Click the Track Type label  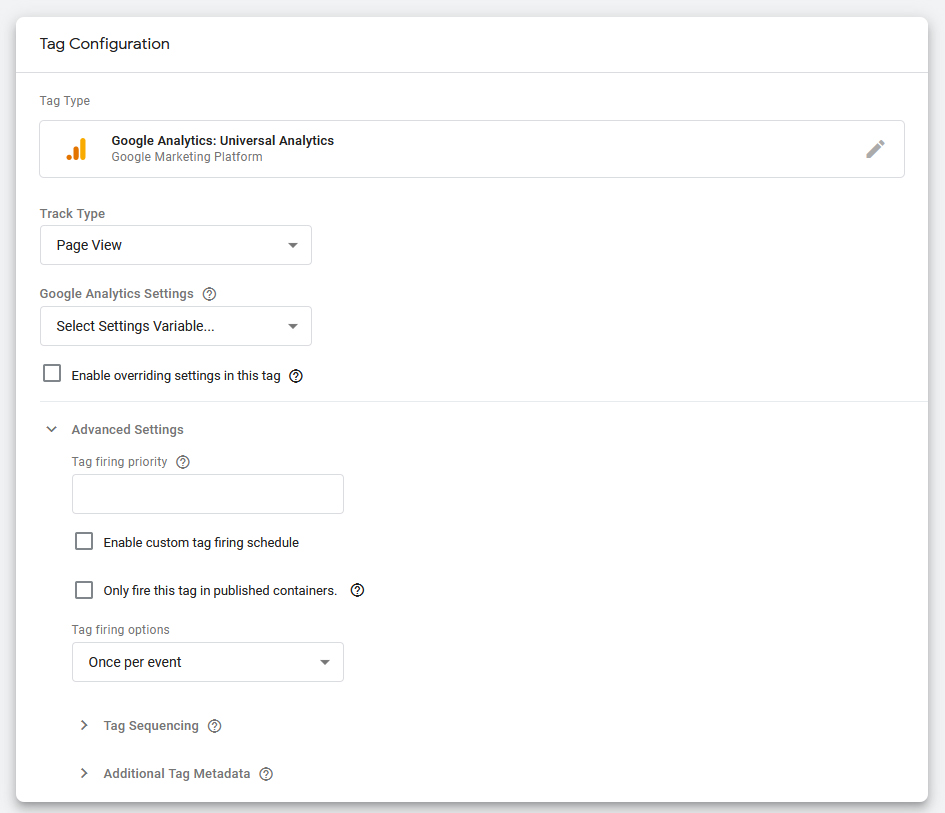(72, 214)
